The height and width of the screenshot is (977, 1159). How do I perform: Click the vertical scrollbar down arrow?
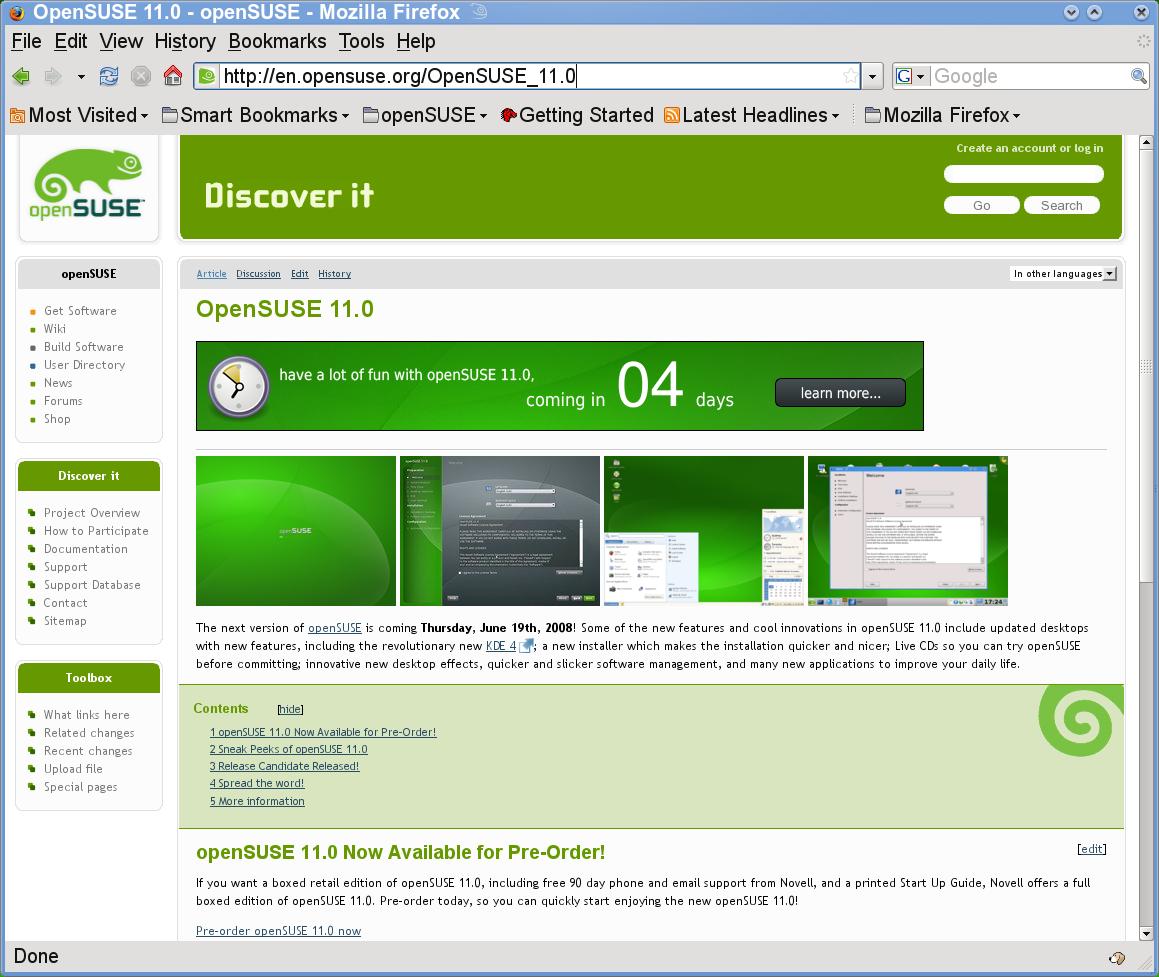(1146, 934)
